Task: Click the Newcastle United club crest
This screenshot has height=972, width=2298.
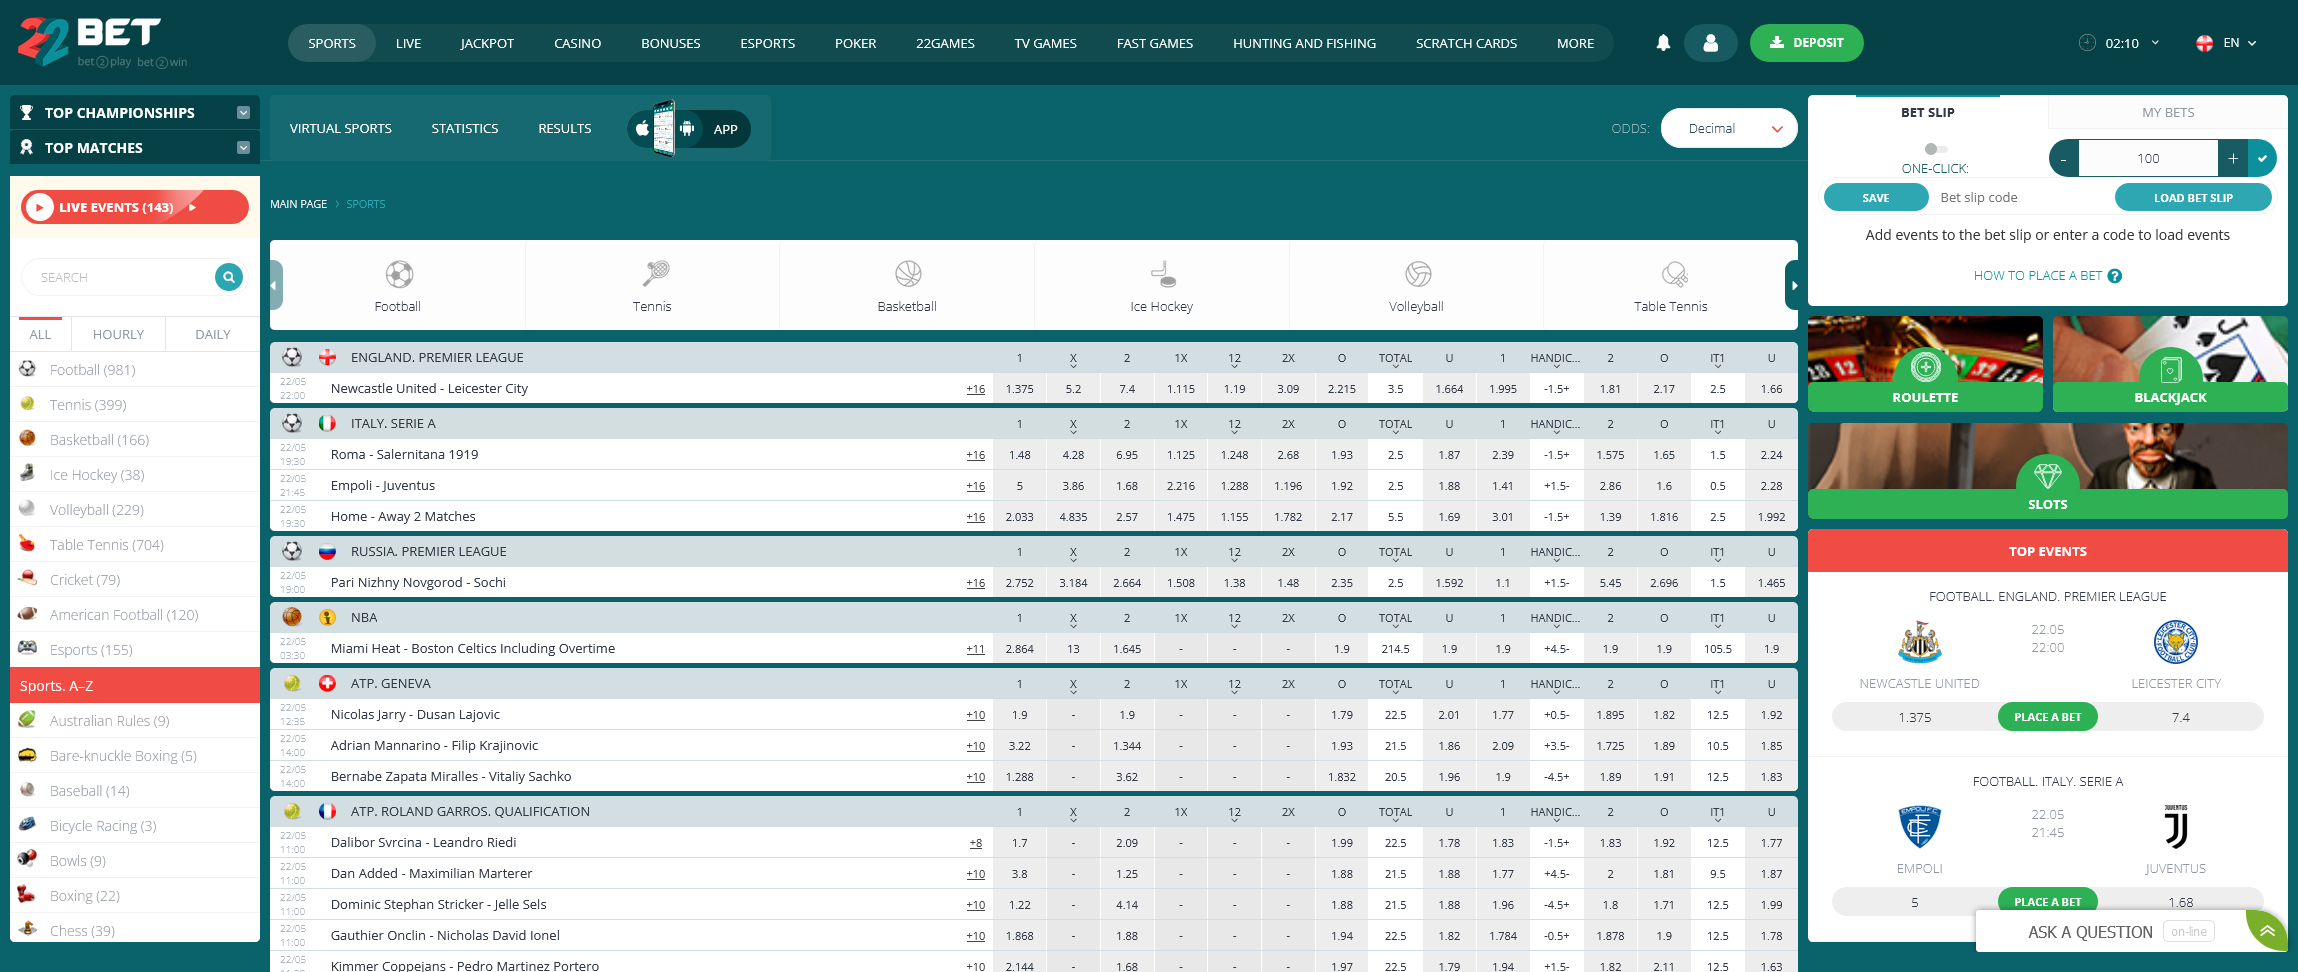Action: 1920,642
